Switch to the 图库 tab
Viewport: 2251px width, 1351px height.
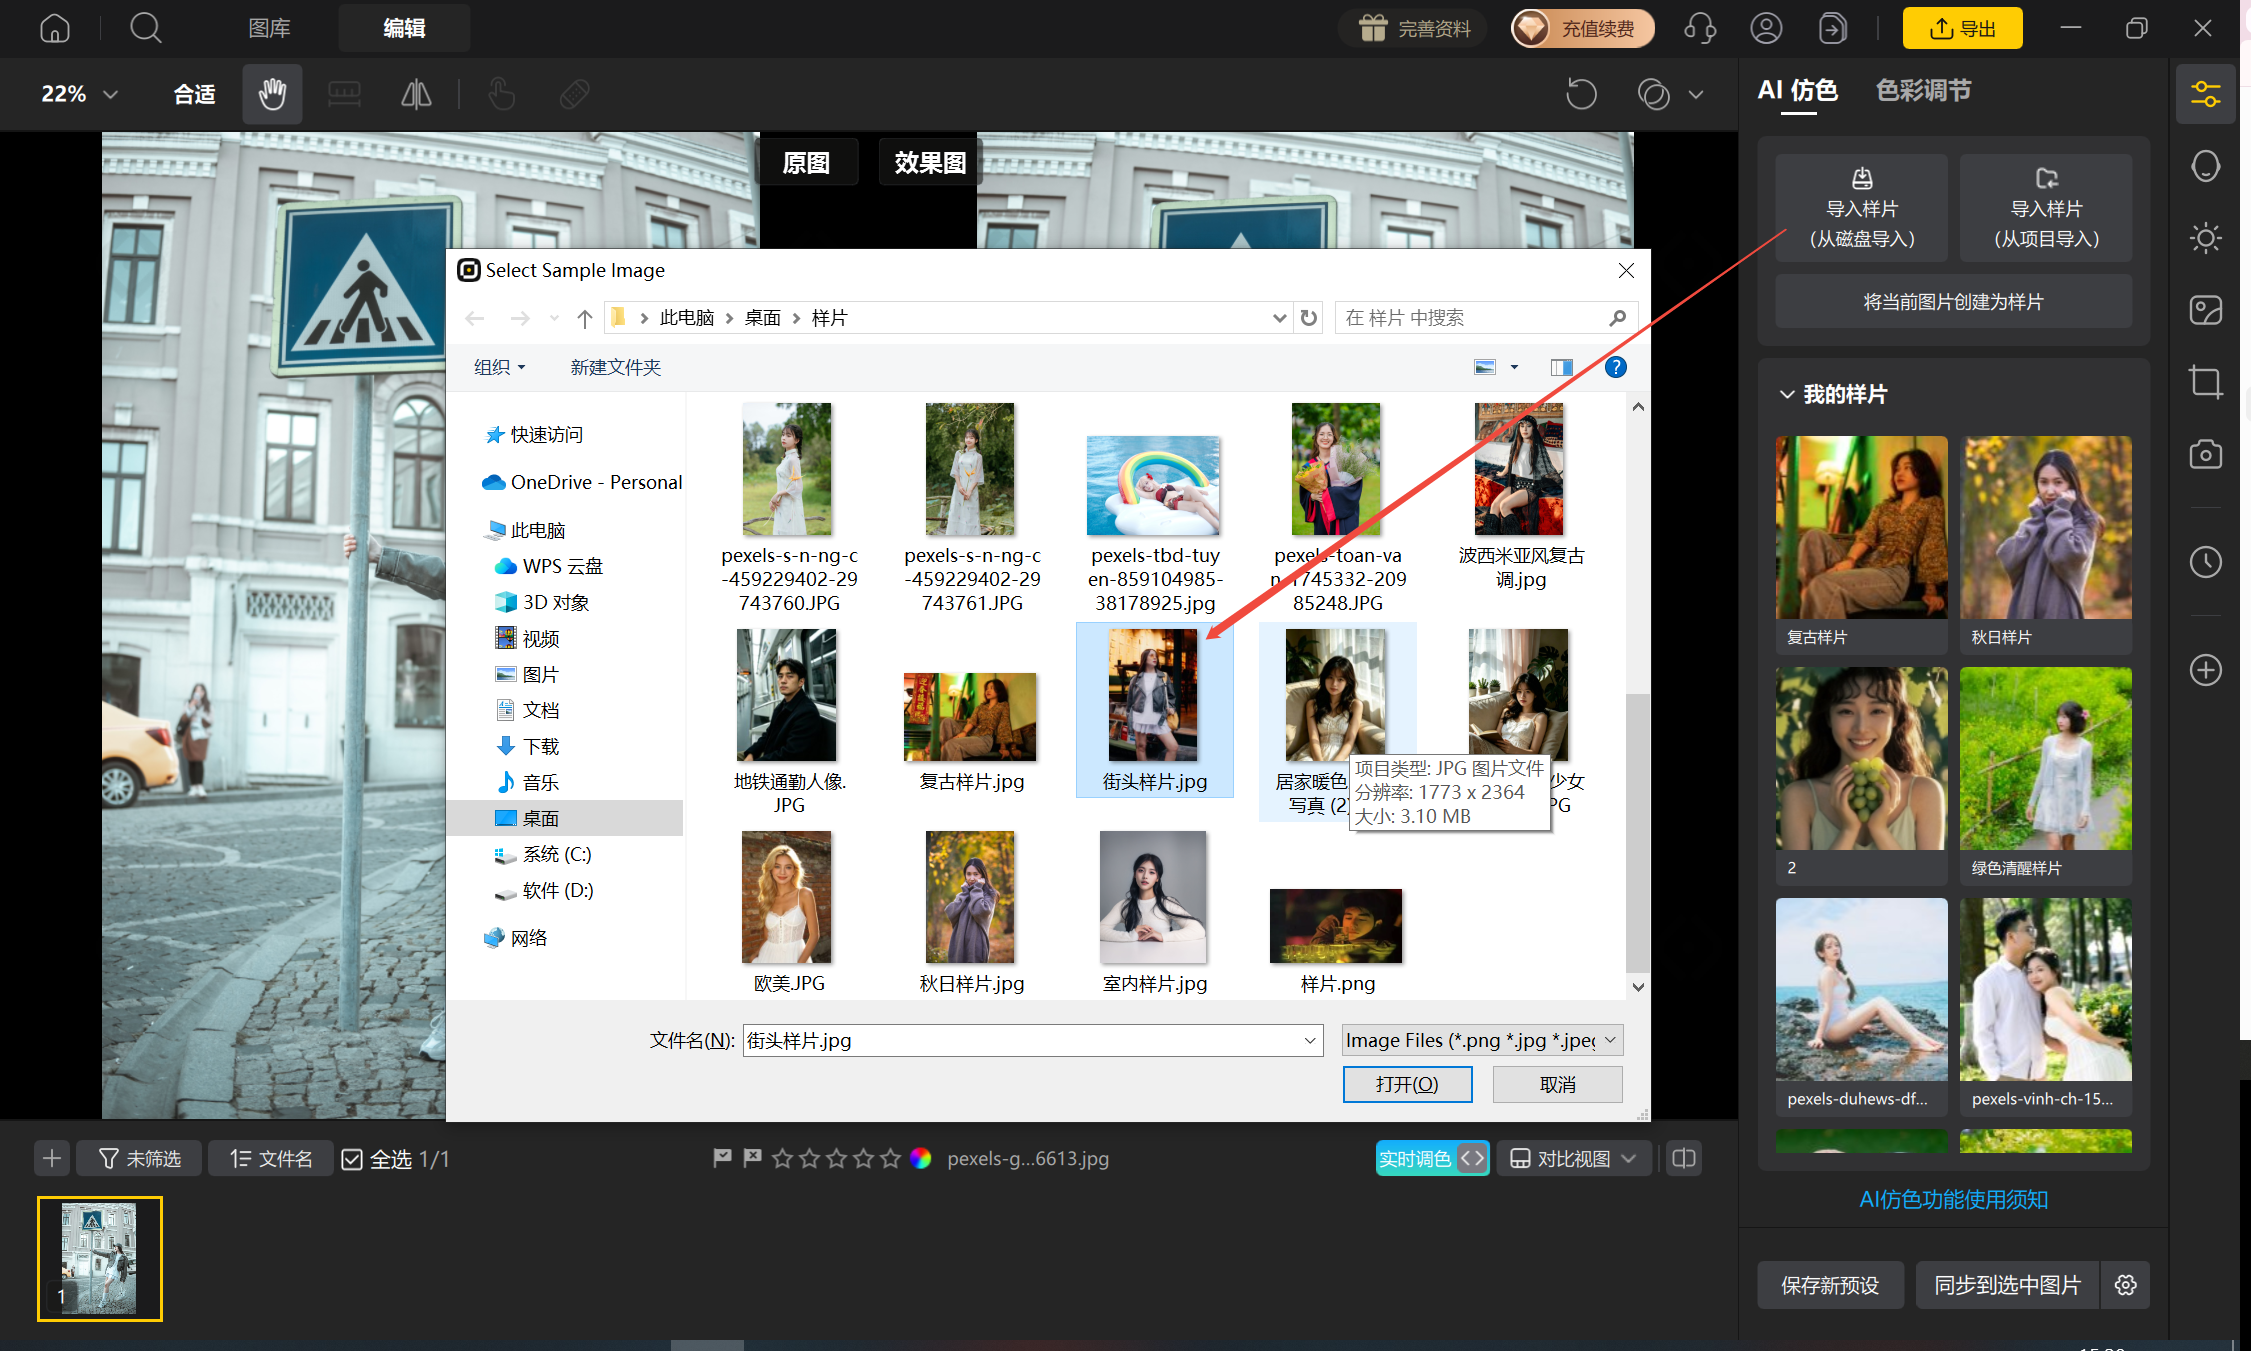269,28
